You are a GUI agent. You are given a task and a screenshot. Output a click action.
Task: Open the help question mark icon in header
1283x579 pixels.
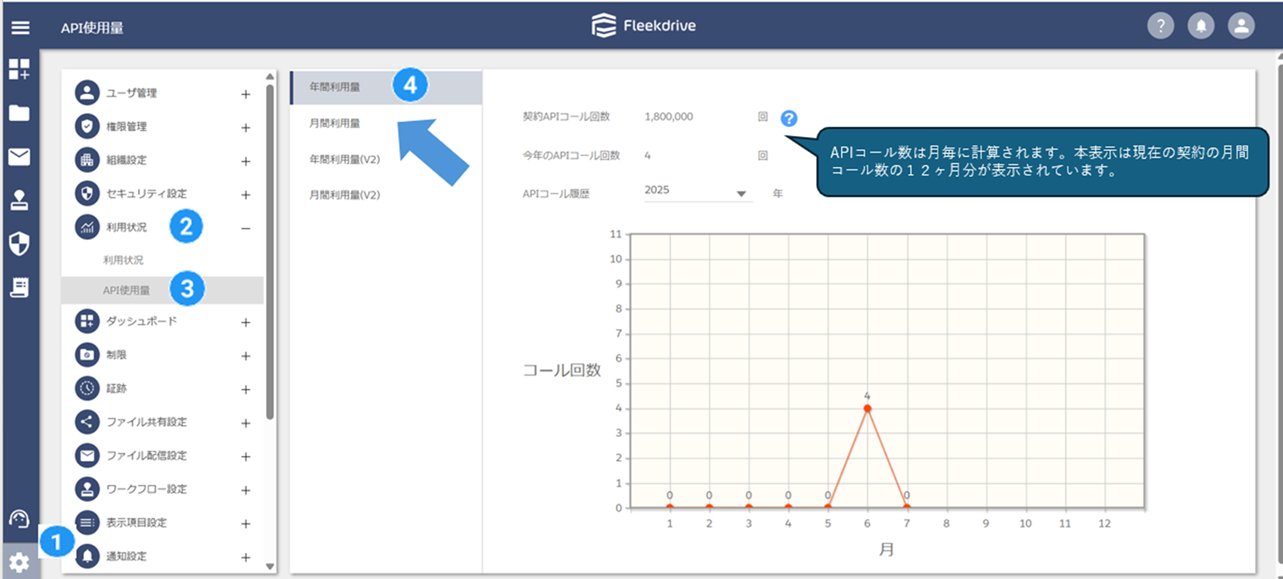[x=1159, y=27]
